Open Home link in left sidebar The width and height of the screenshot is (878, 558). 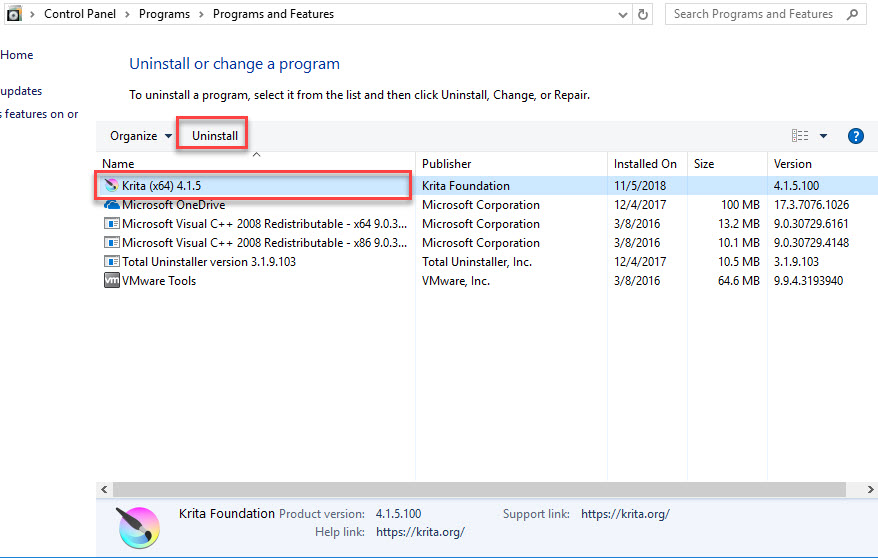[x=16, y=55]
